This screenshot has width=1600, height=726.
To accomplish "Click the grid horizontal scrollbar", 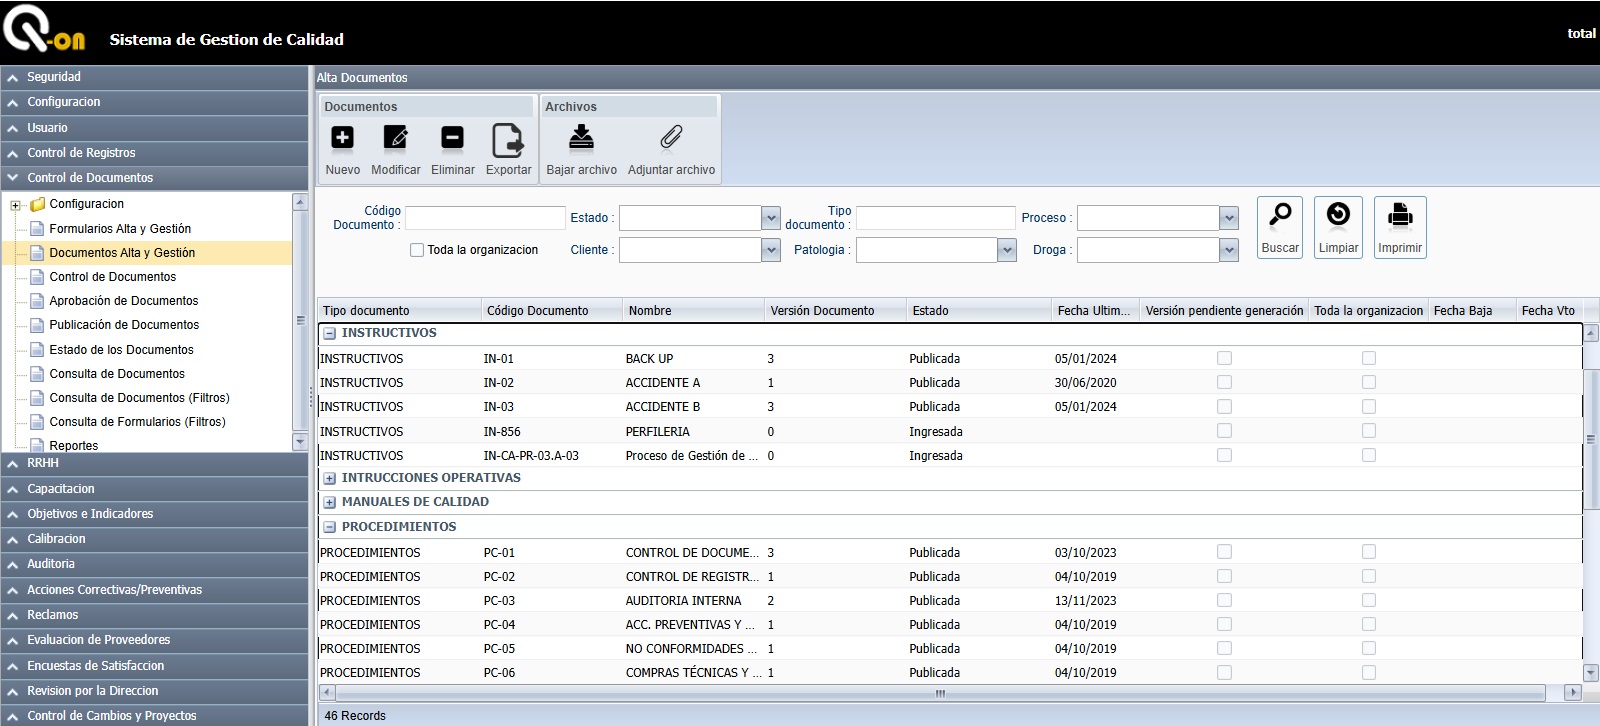I will (940, 692).
